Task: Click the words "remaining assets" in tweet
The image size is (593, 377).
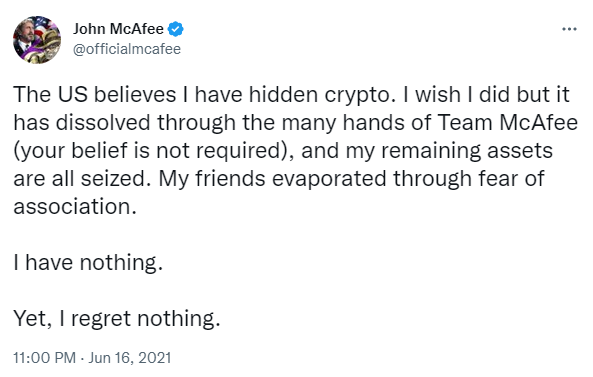Action: click(467, 150)
